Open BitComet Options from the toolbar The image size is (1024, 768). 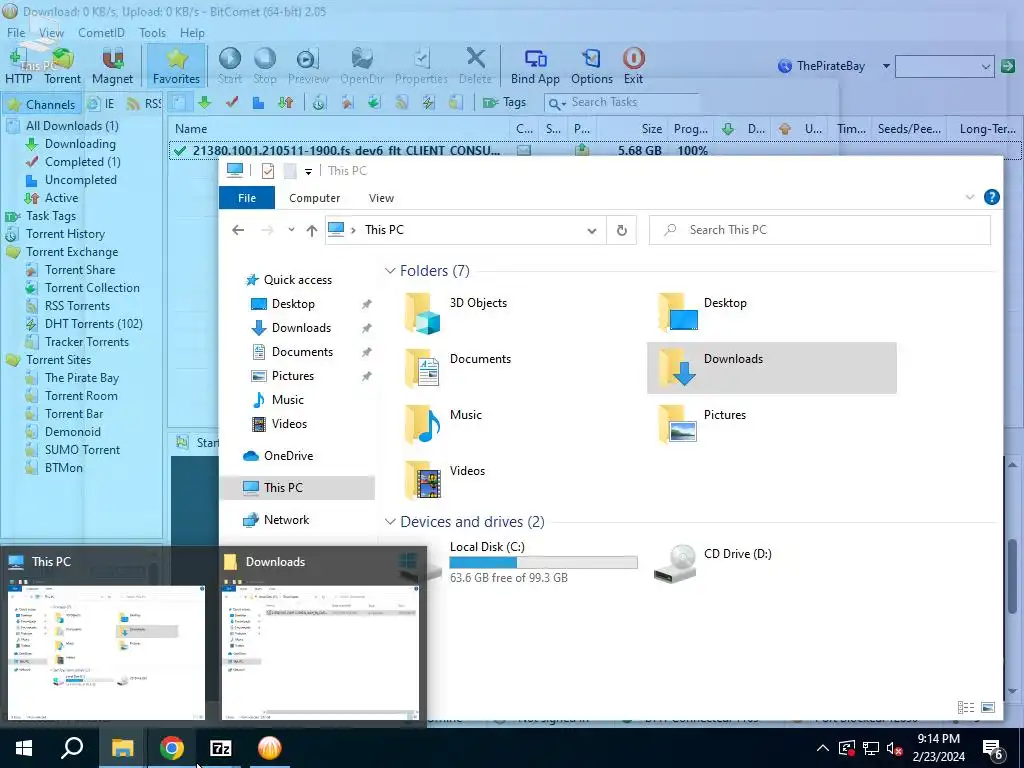click(592, 66)
